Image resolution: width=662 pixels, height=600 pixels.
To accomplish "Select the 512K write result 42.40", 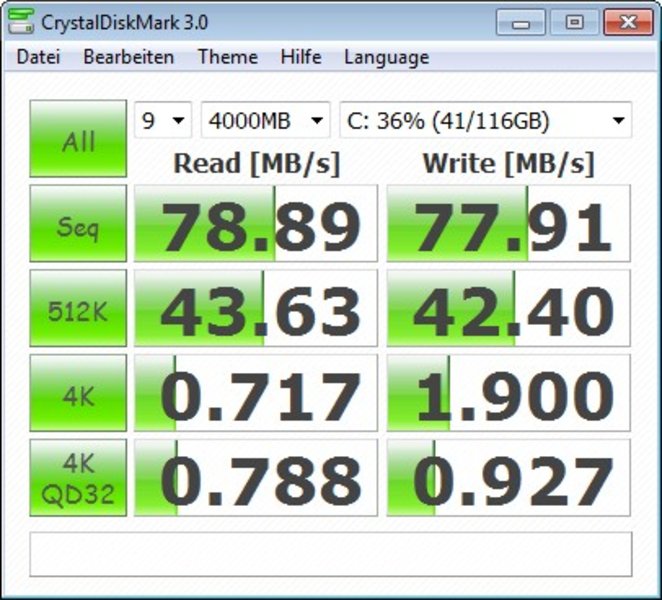I will click(509, 308).
